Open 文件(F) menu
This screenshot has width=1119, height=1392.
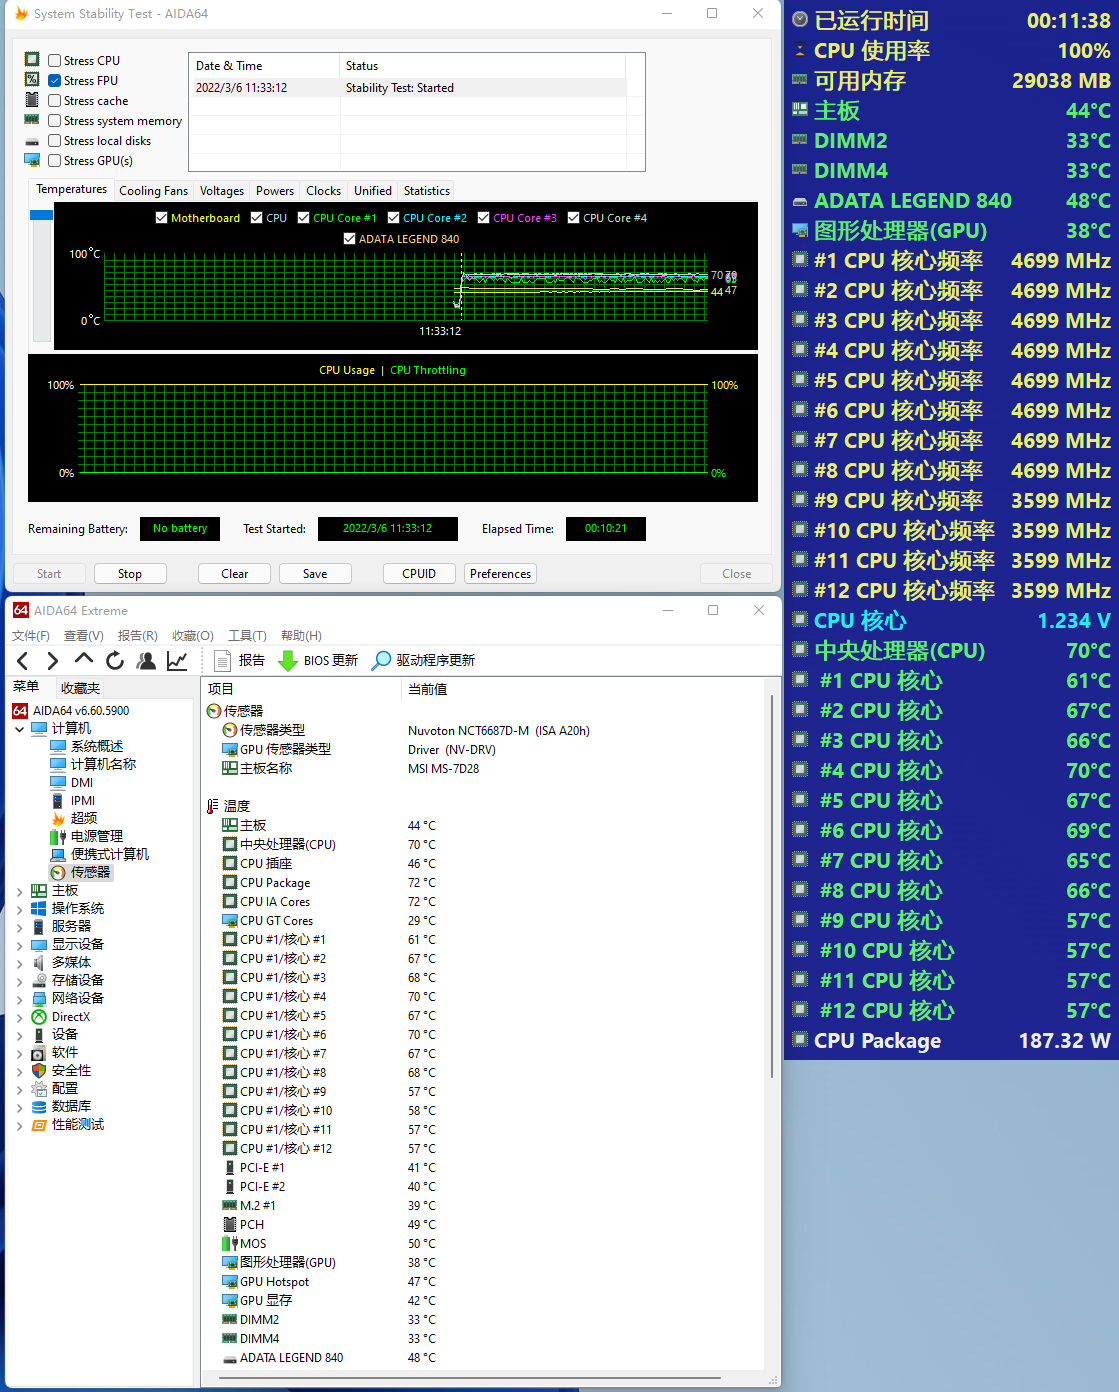click(x=31, y=636)
